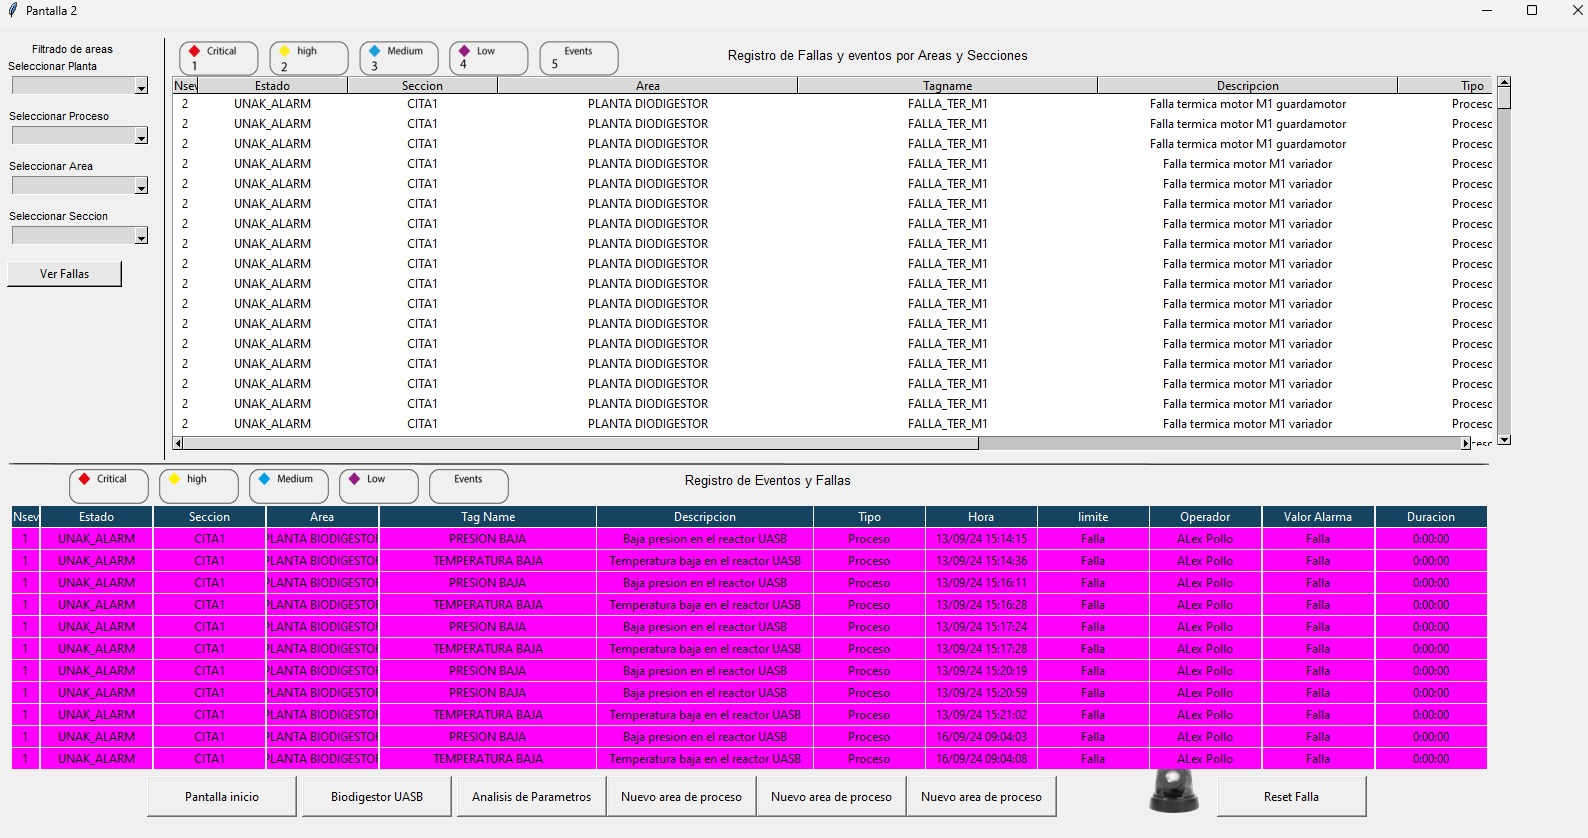
Task: Toggle the blue Medium filter in the top panel
Action: click(398, 58)
